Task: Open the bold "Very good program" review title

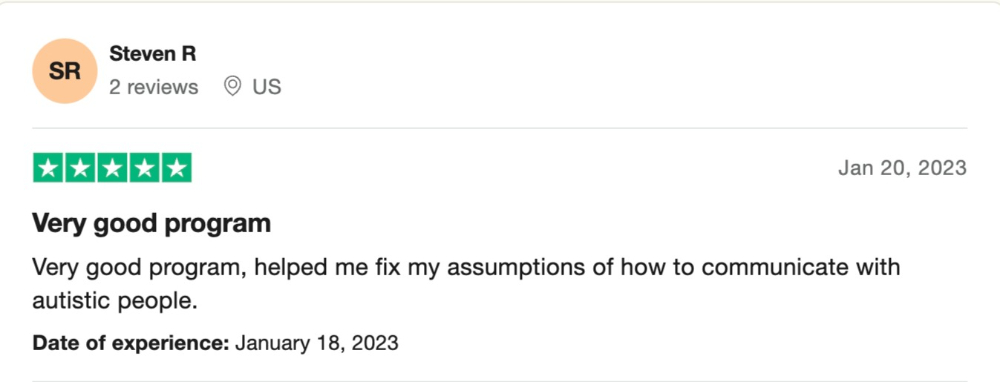Action: click(152, 224)
